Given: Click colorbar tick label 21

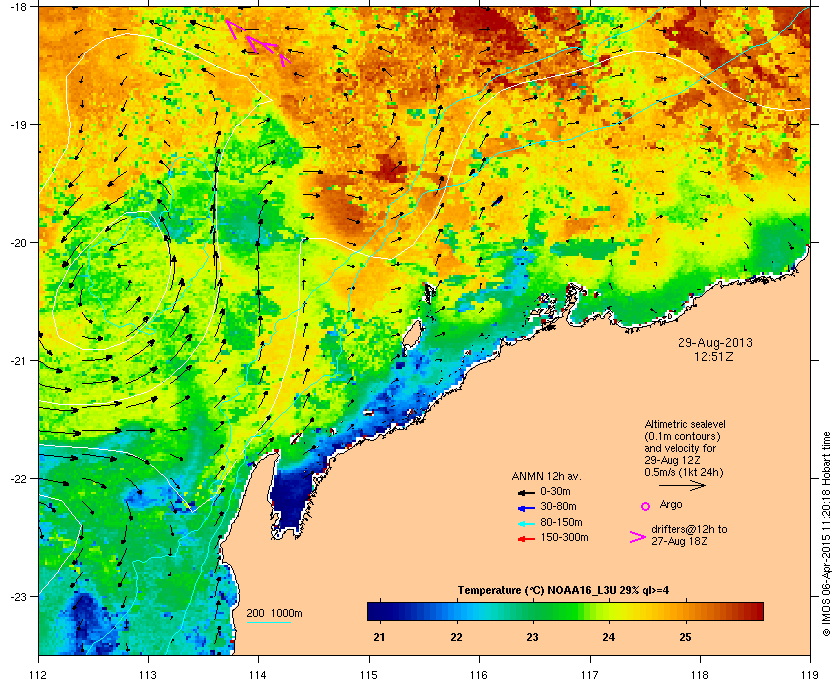Looking at the screenshot, I should (379, 638).
